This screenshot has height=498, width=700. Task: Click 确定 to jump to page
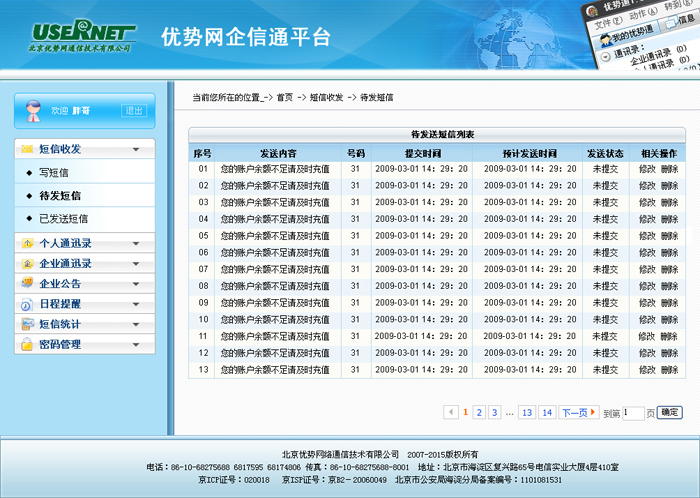[x=670, y=412]
